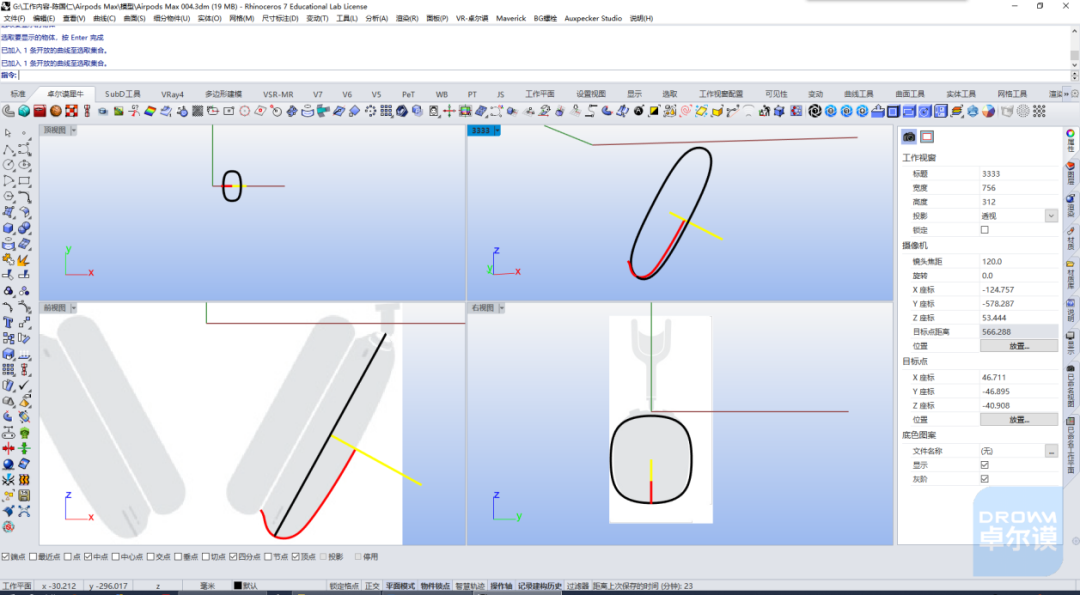Click the red rectangle icon beside camera icon
Image resolution: width=1080 pixels, height=595 pixels.
coord(927,137)
